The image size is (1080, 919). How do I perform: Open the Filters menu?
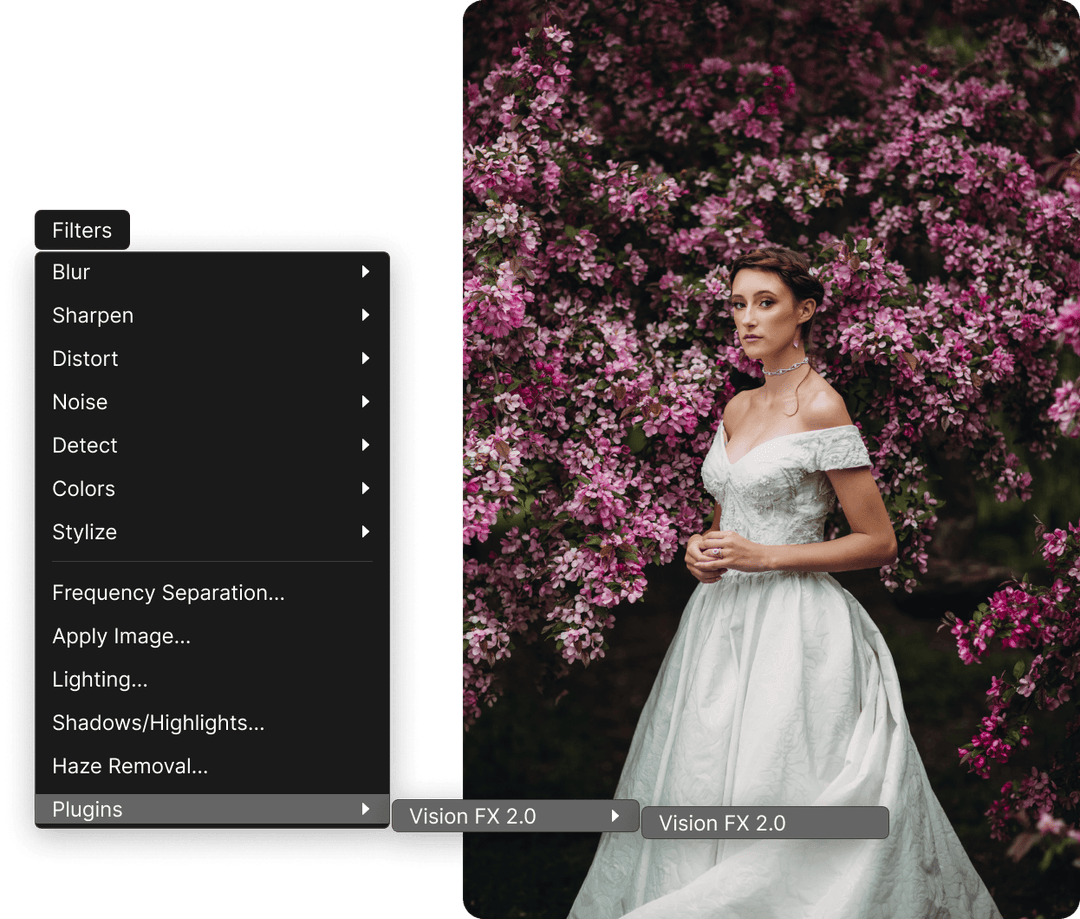click(x=80, y=229)
